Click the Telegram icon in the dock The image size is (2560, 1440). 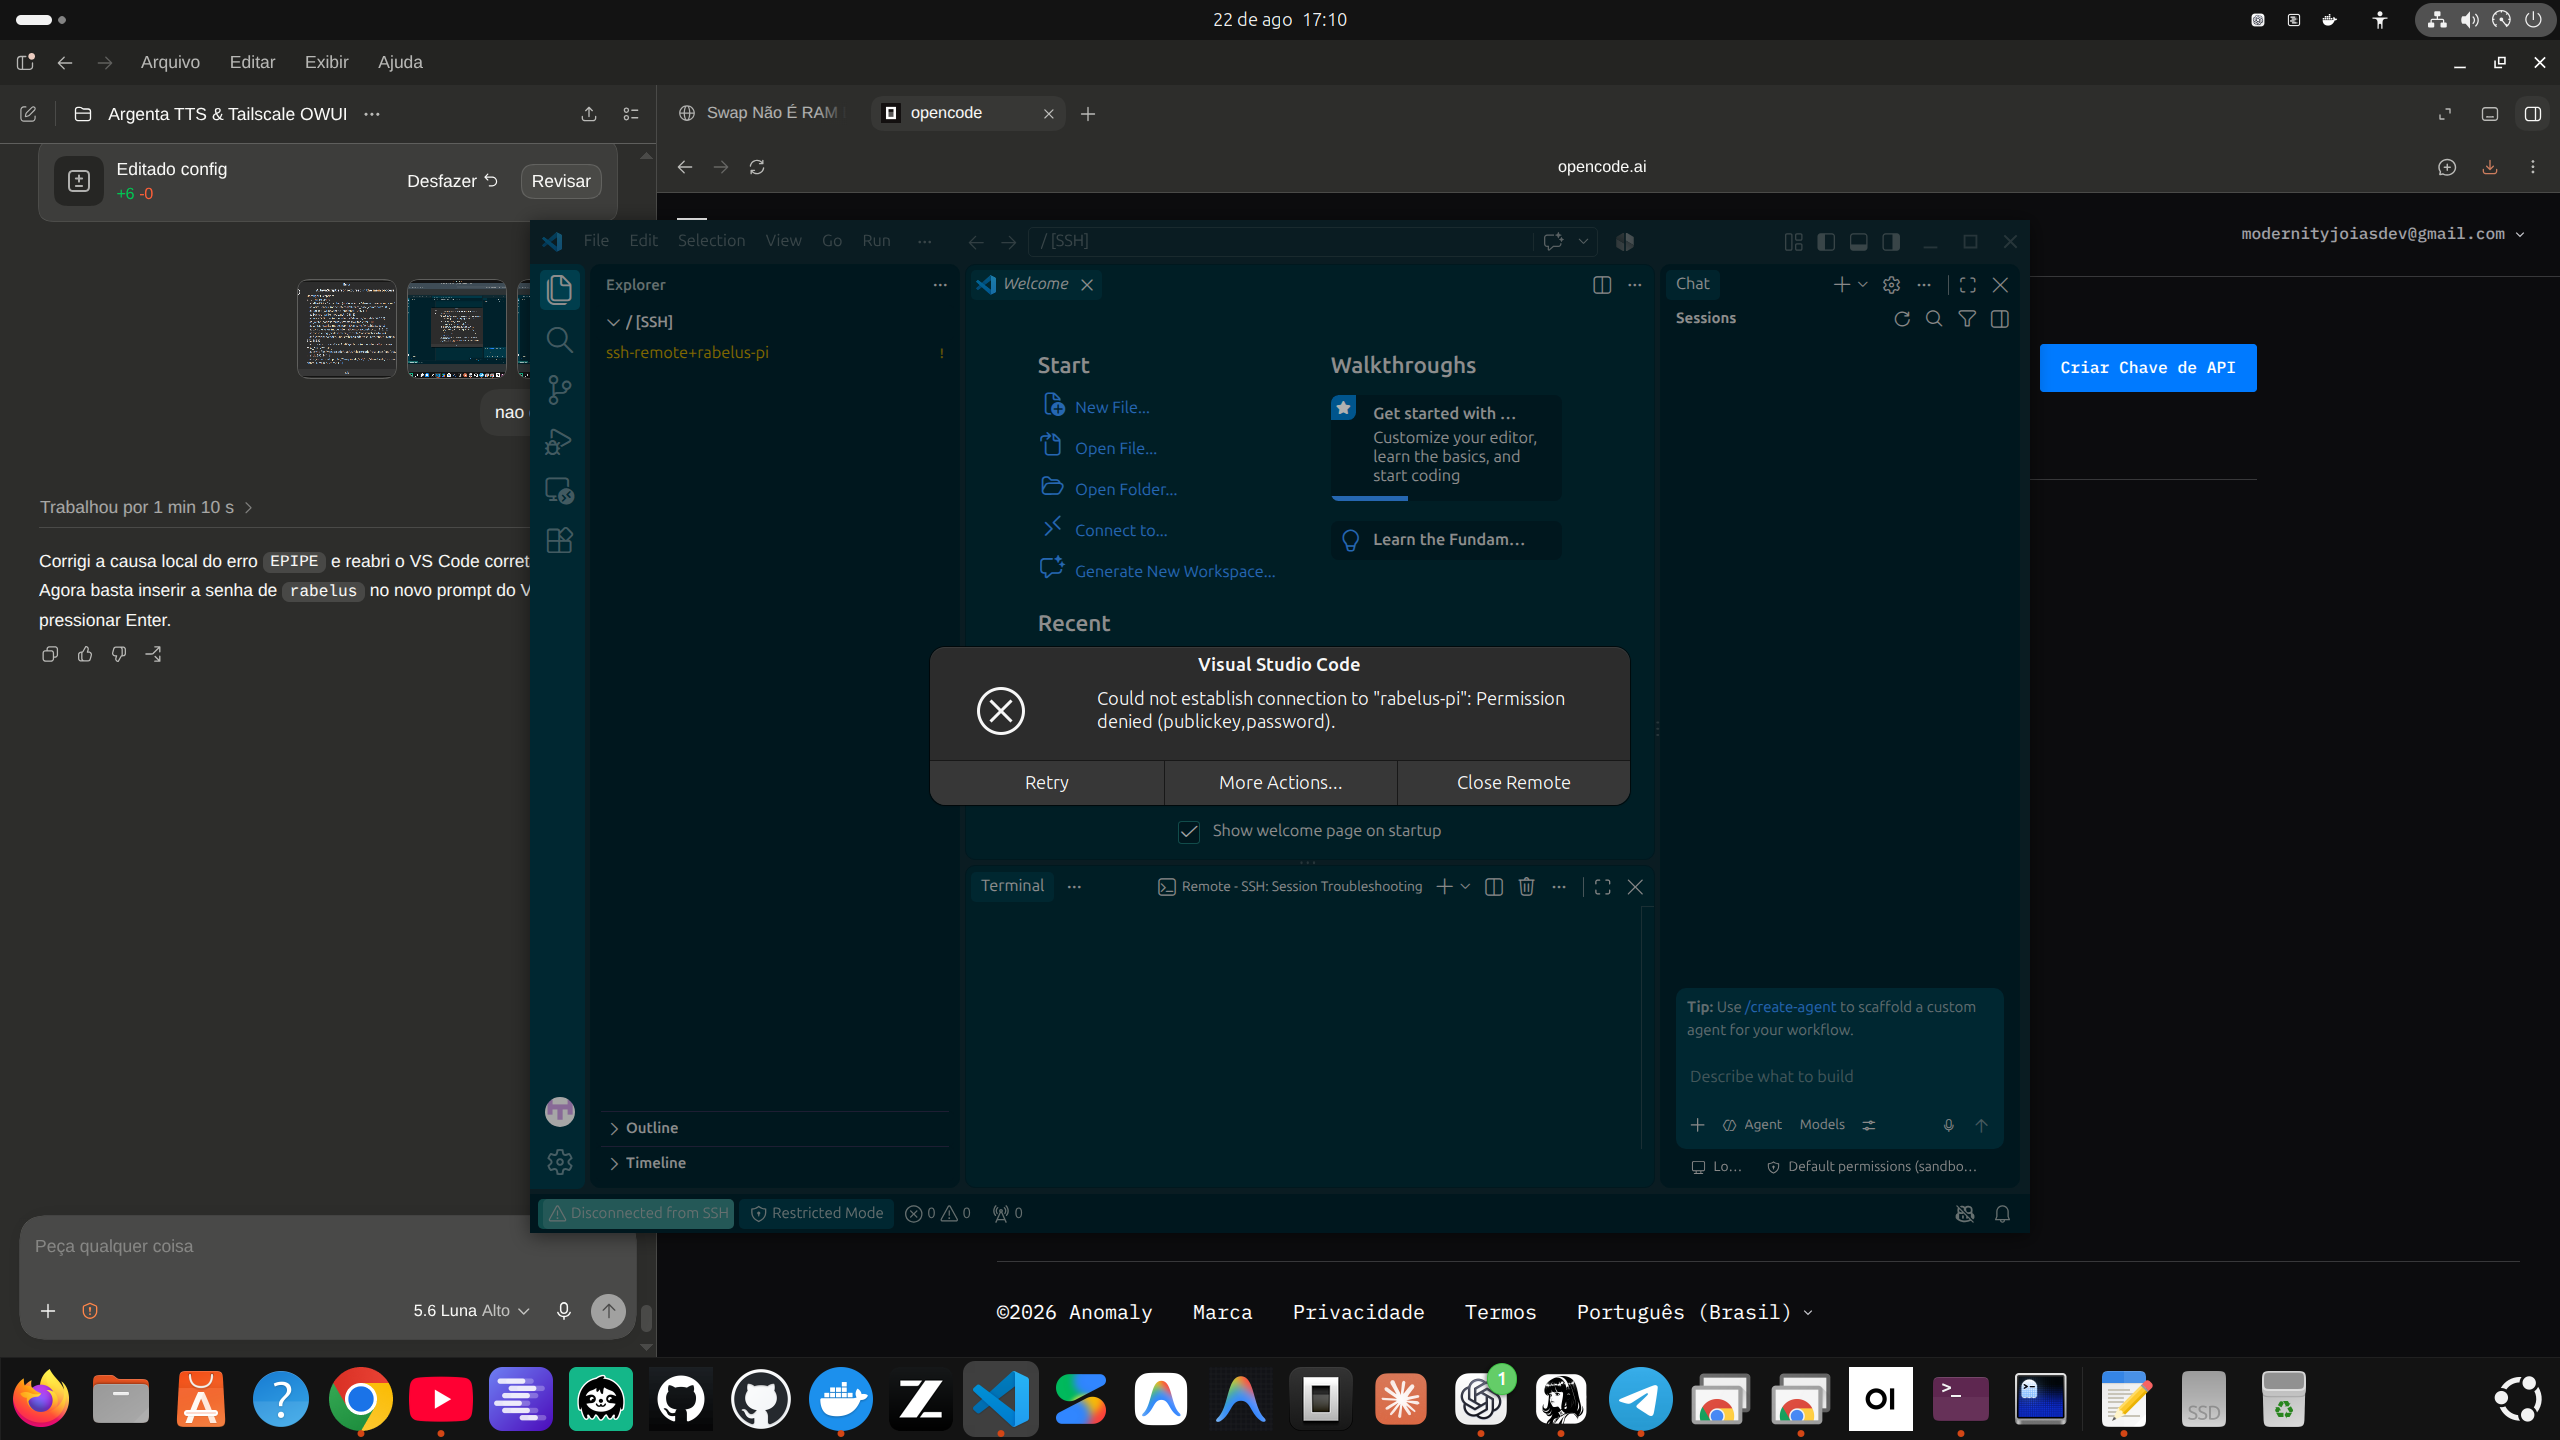pos(1641,1399)
